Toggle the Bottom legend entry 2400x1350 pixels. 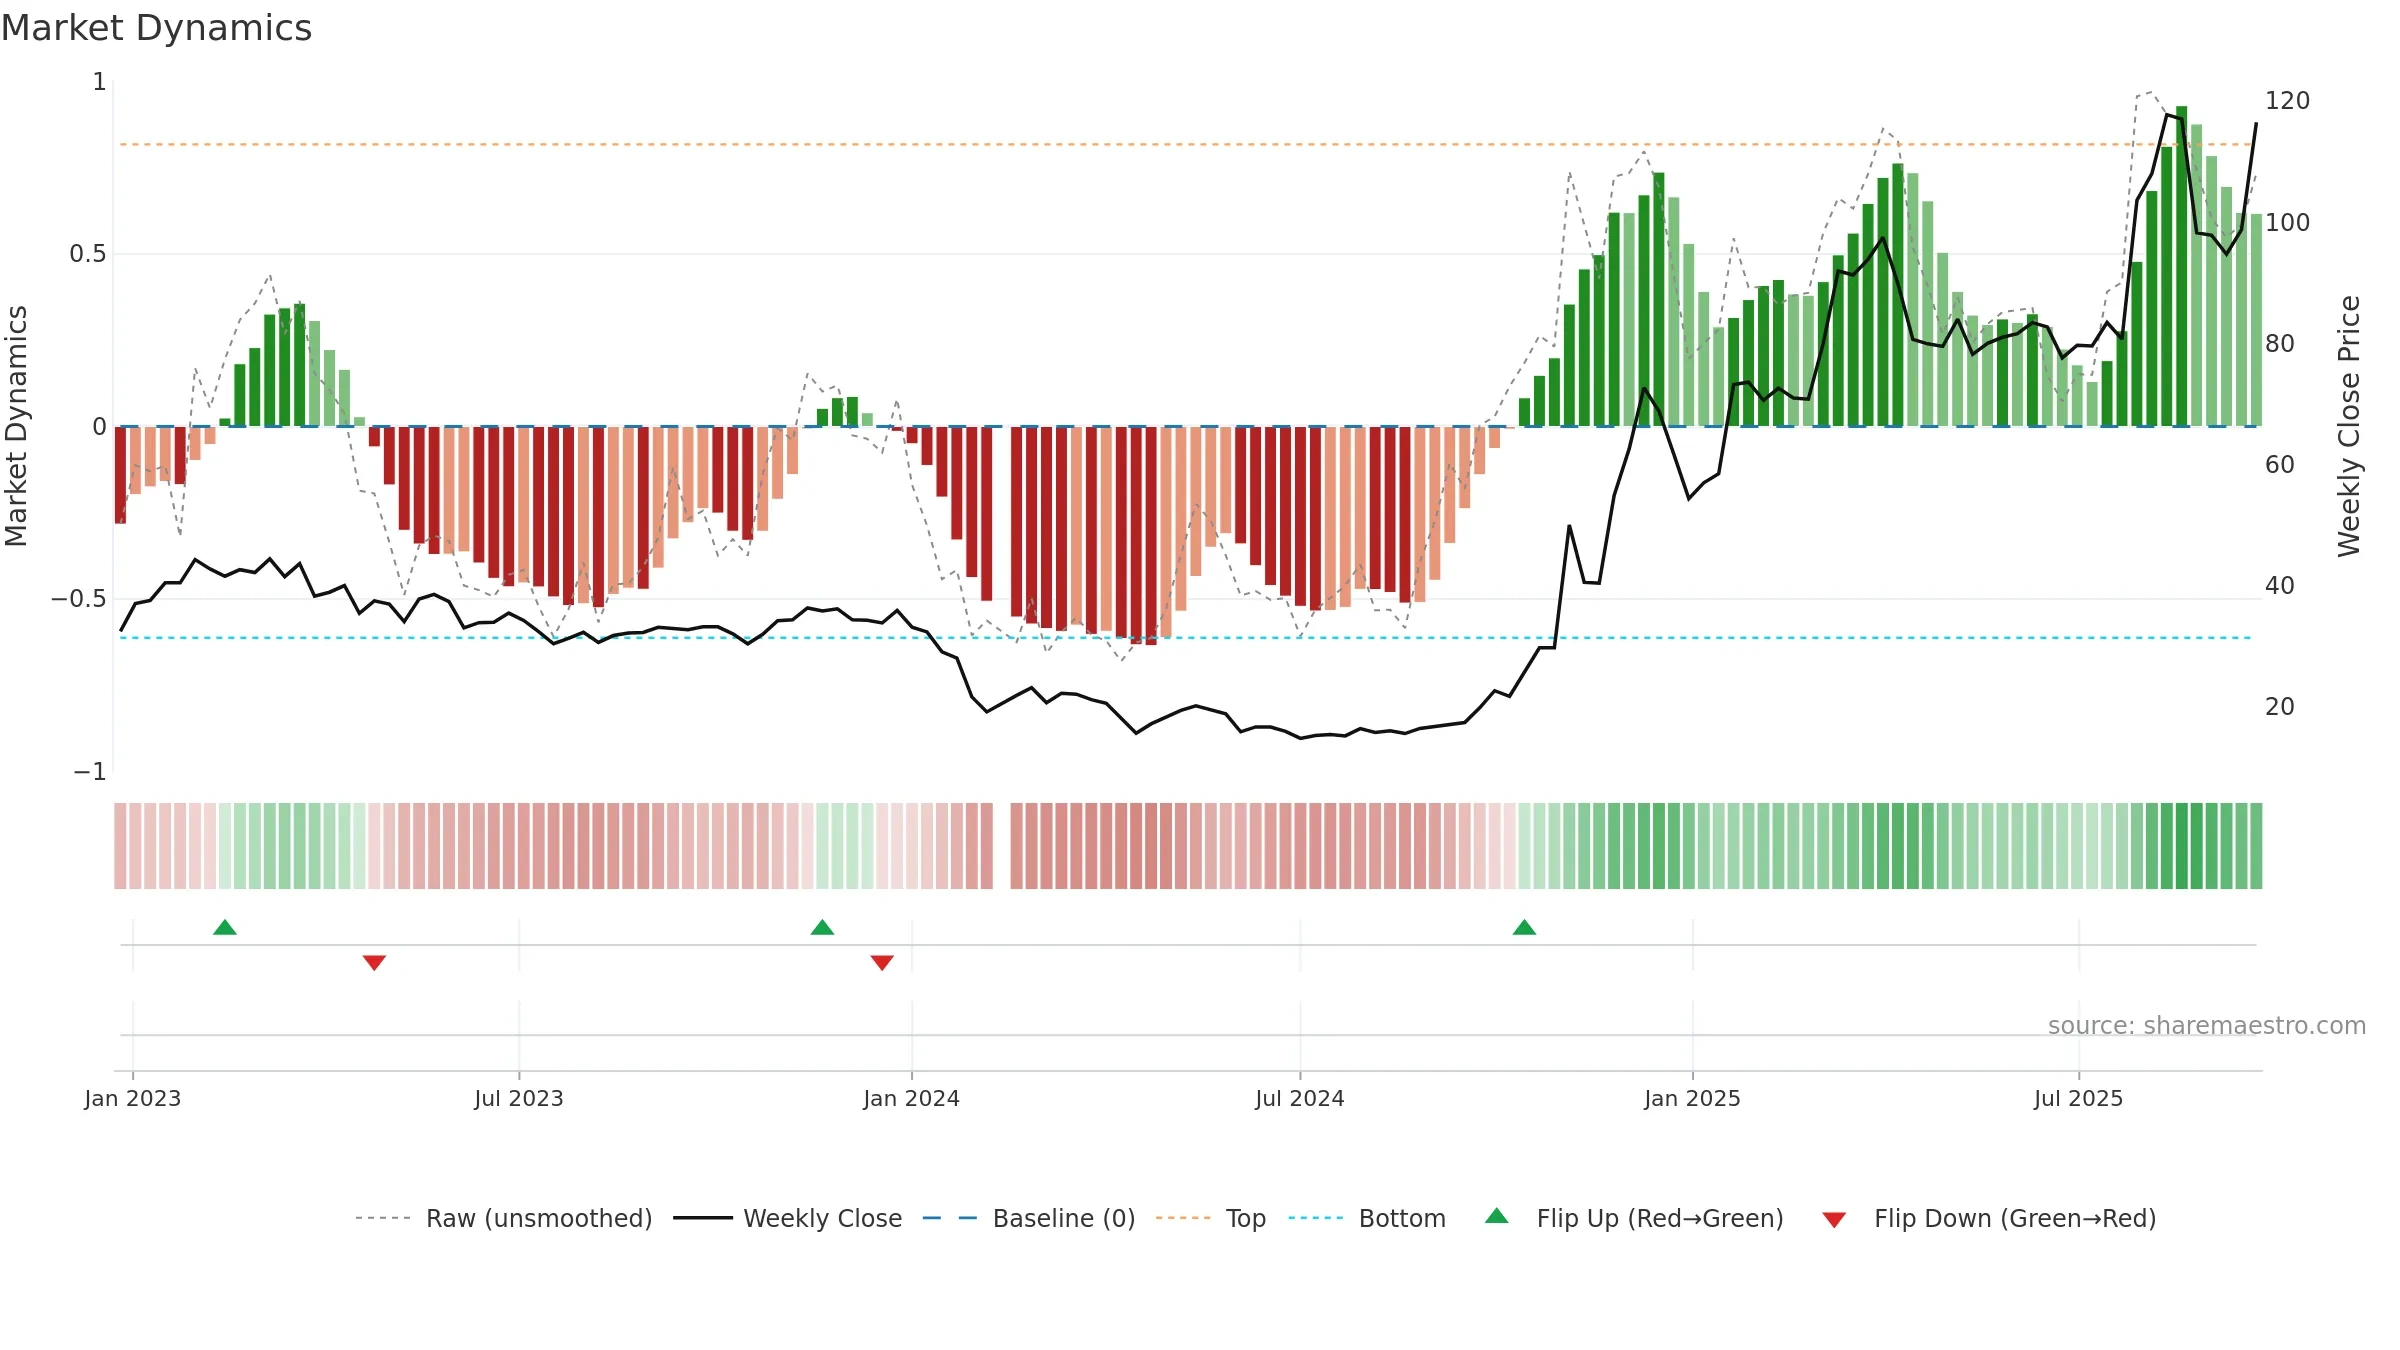1367,1218
